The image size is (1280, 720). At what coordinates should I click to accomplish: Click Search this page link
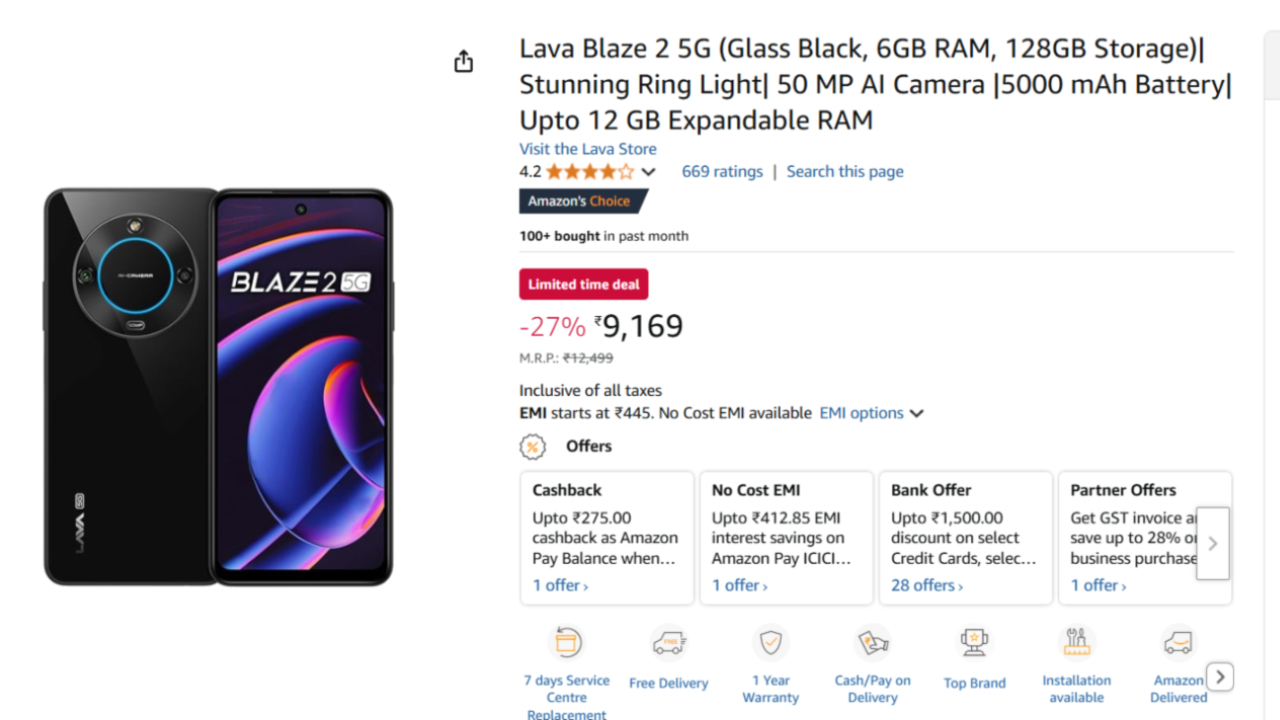[x=845, y=172]
